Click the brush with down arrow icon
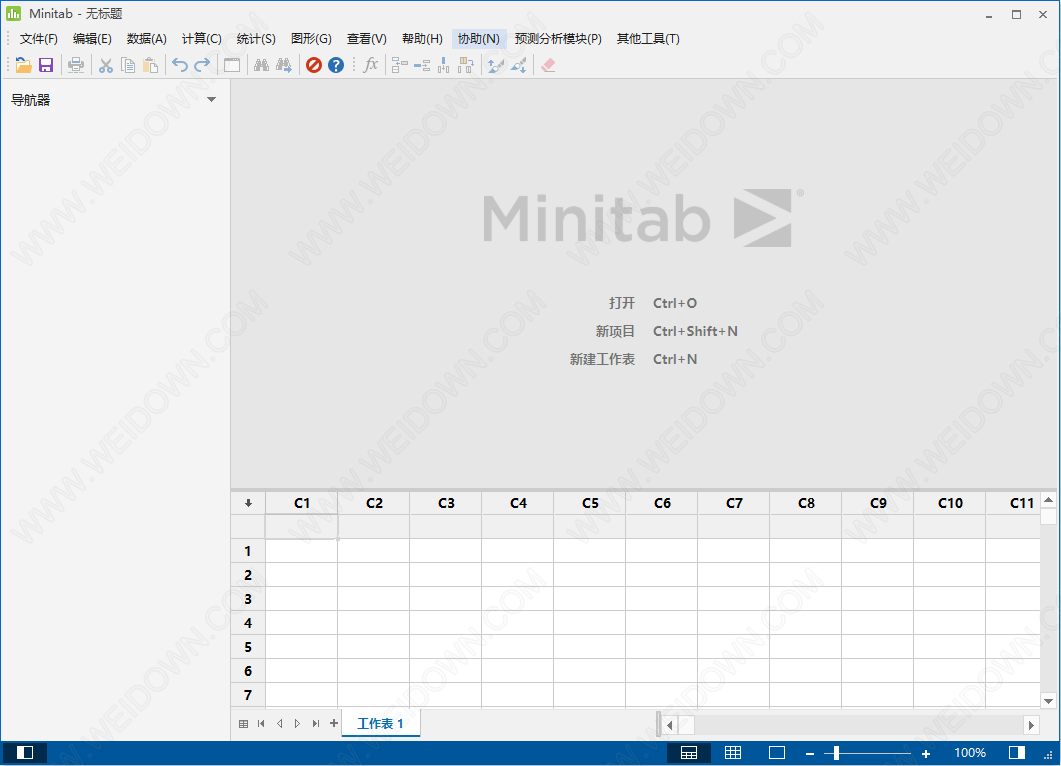 [519, 65]
